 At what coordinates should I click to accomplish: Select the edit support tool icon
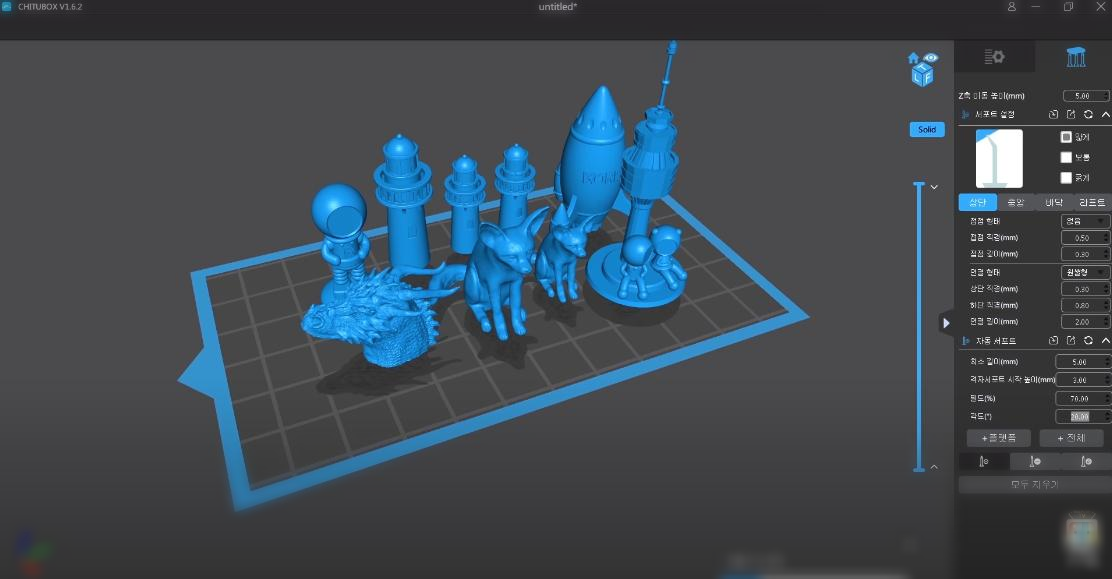[x=1086, y=462]
